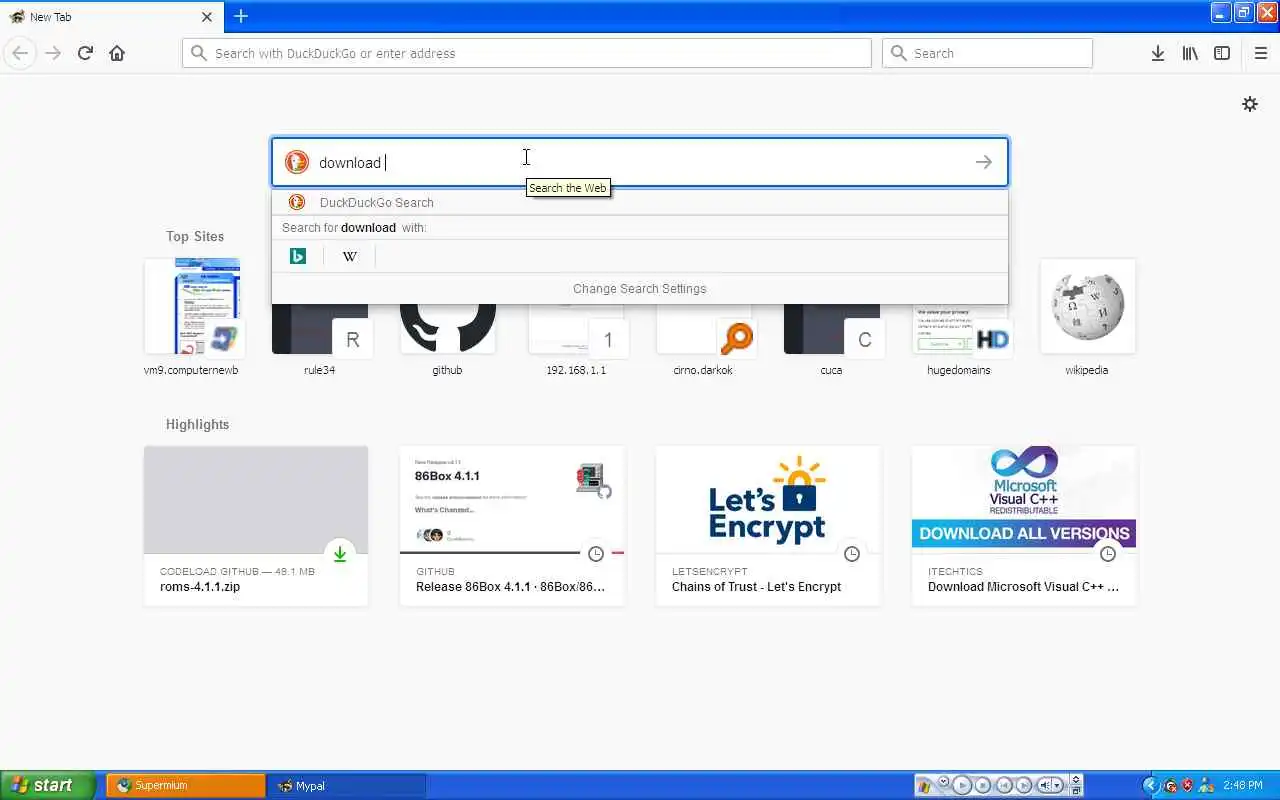Search with the Bing engine icon
This screenshot has height=800, width=1280.
[298, 256]
